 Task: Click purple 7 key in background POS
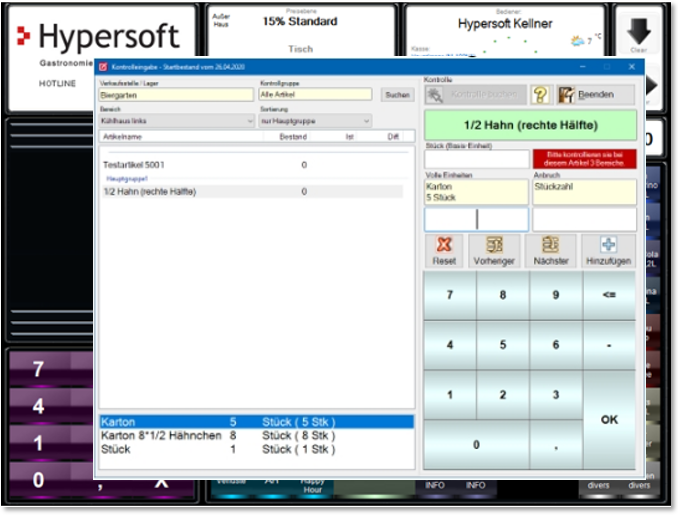click(x=38, y=370)
